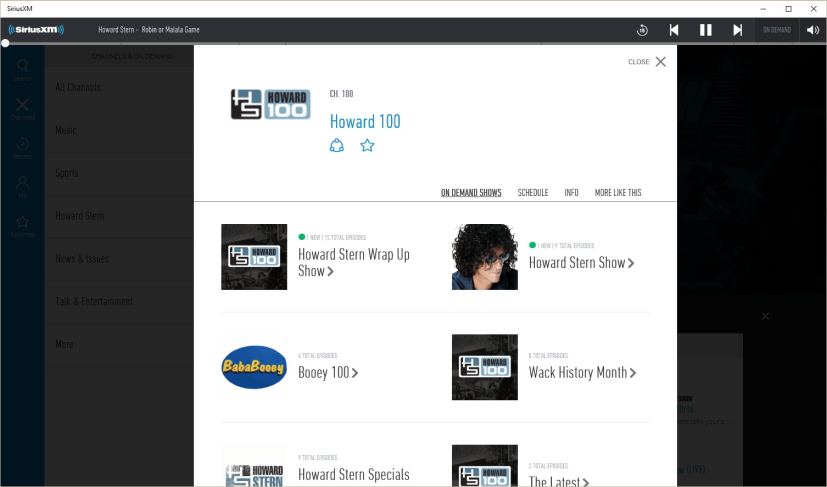827x487 pixels.
Task: Click The Latest show thumbnail
Action: point(485,466)
